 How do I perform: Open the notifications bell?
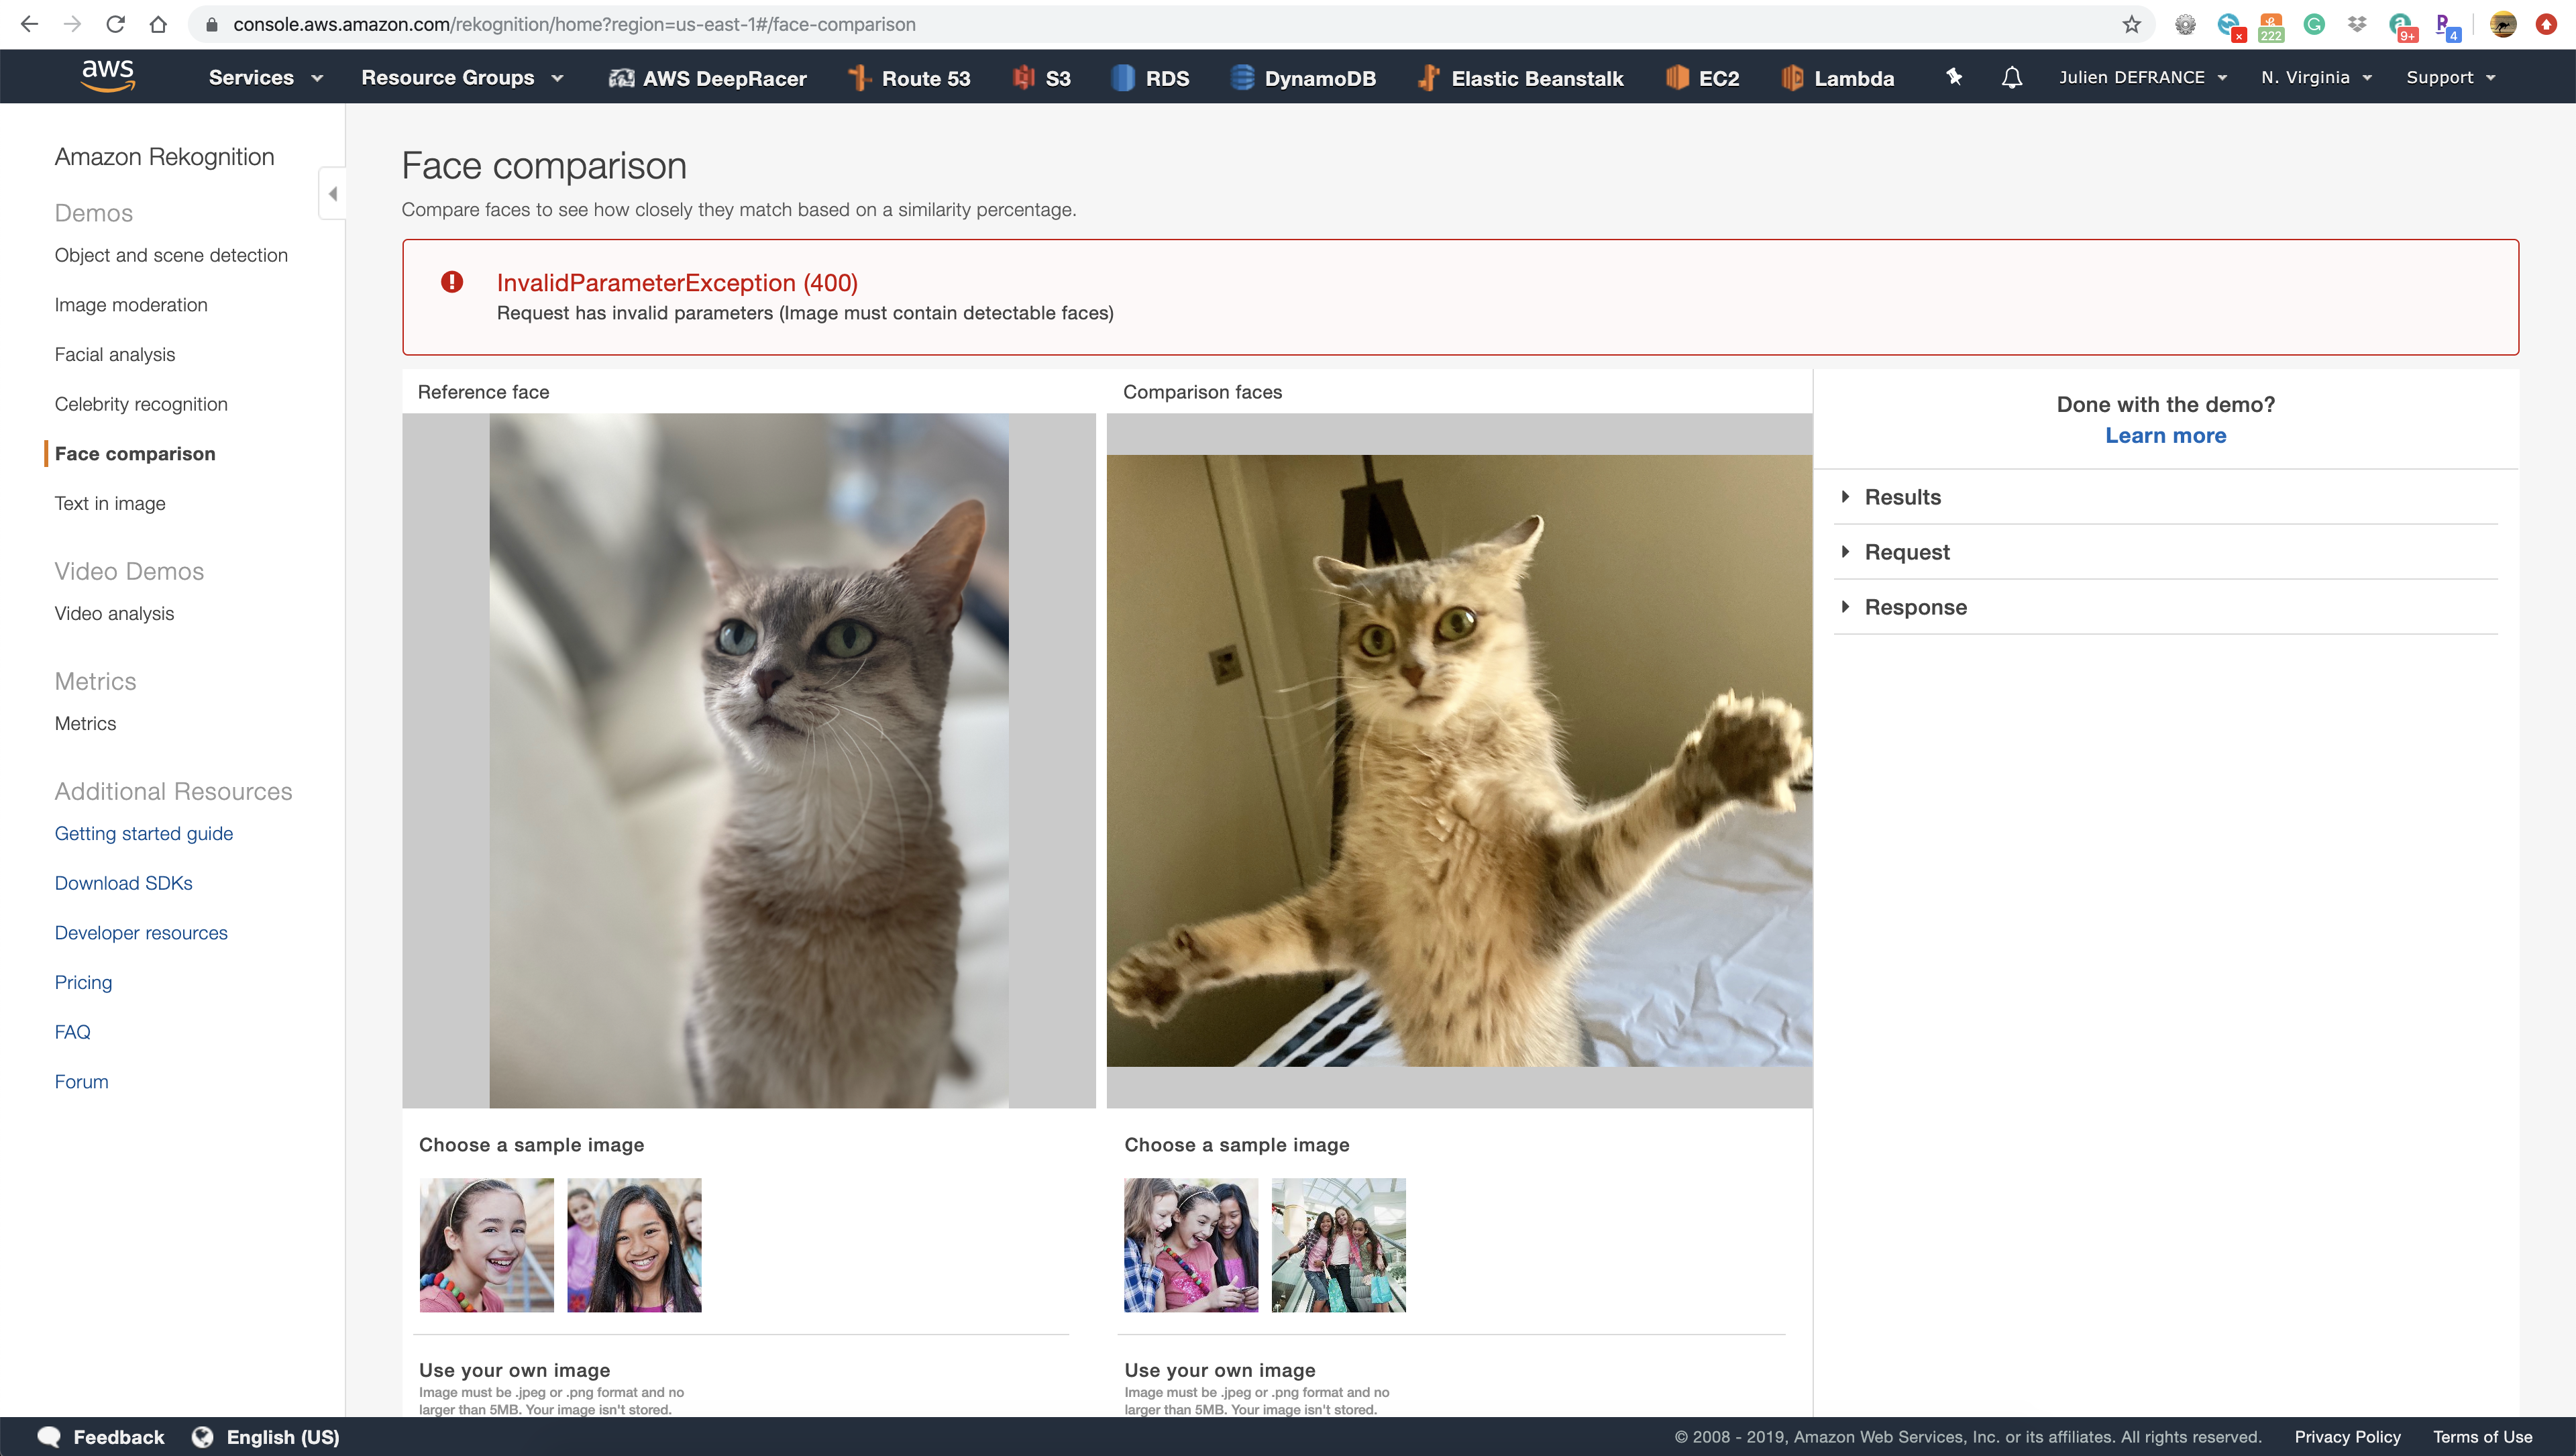[x=2012, y=77]
